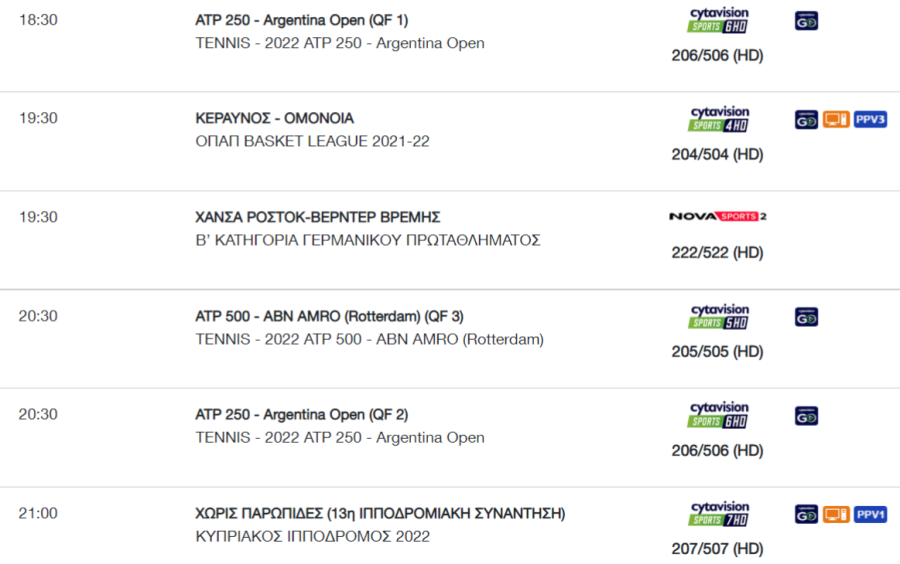This screenshot has width=900, height=564.
Task: Click Cytavision Sports 6HD logo at 18:30
Action: [x=717, y=21]
